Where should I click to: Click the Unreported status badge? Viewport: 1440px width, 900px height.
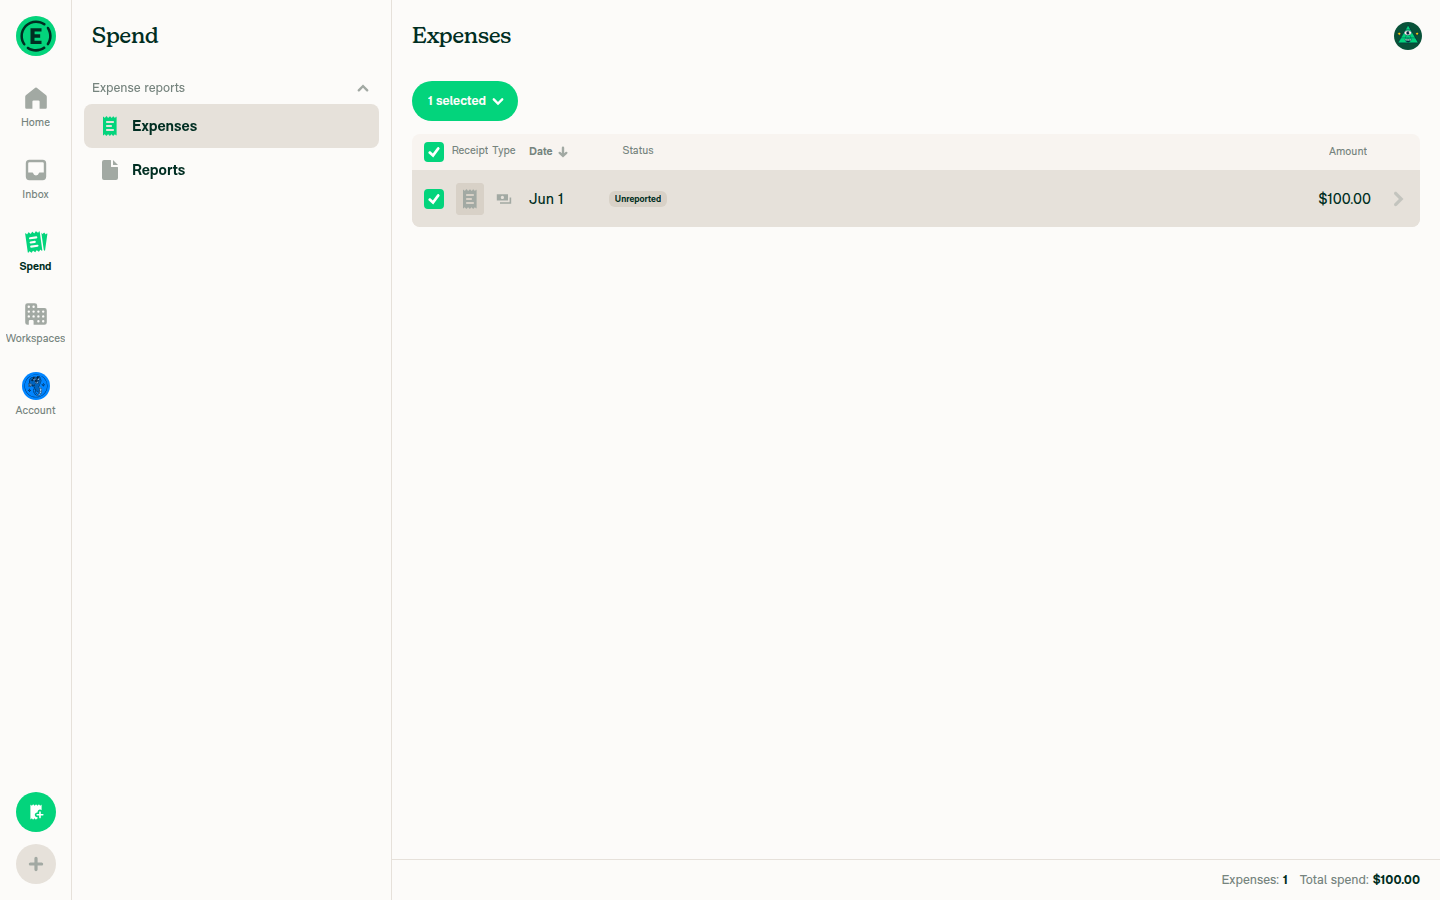[x=638, y=199]
